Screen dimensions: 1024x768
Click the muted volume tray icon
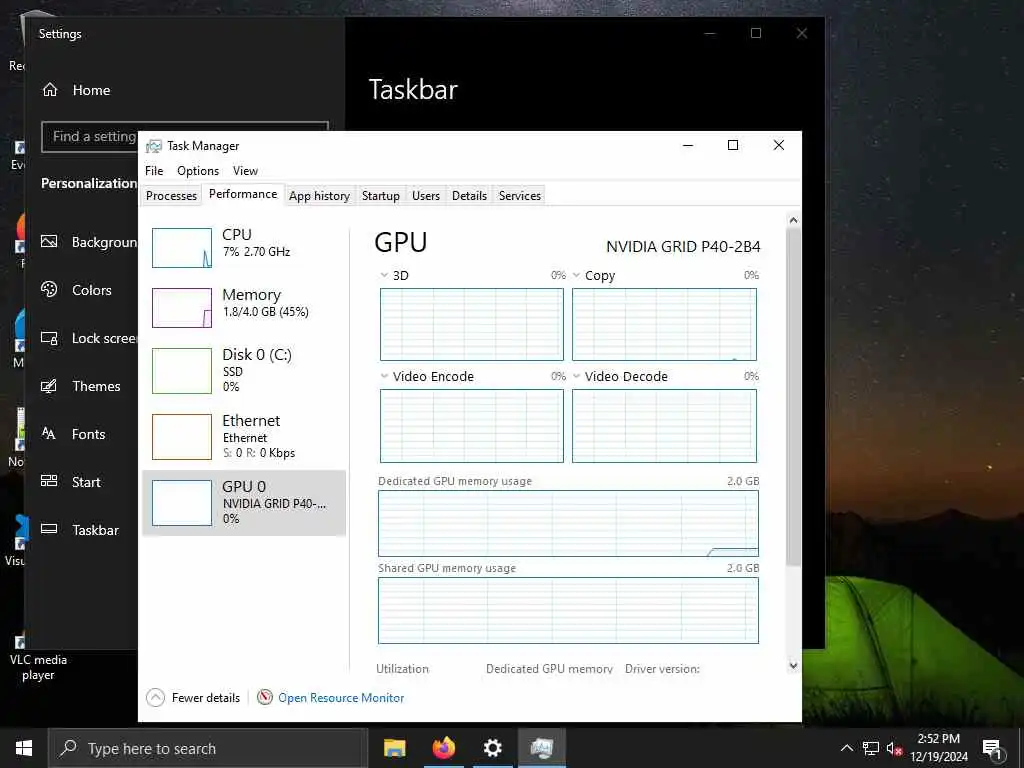click(893, 748)
